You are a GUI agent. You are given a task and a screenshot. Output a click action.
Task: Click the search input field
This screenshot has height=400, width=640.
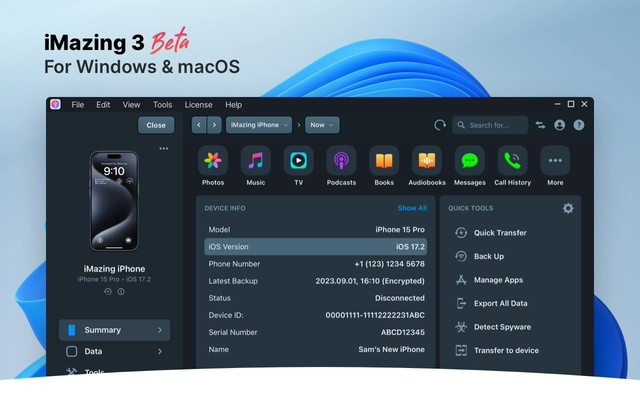coord(490,125)
